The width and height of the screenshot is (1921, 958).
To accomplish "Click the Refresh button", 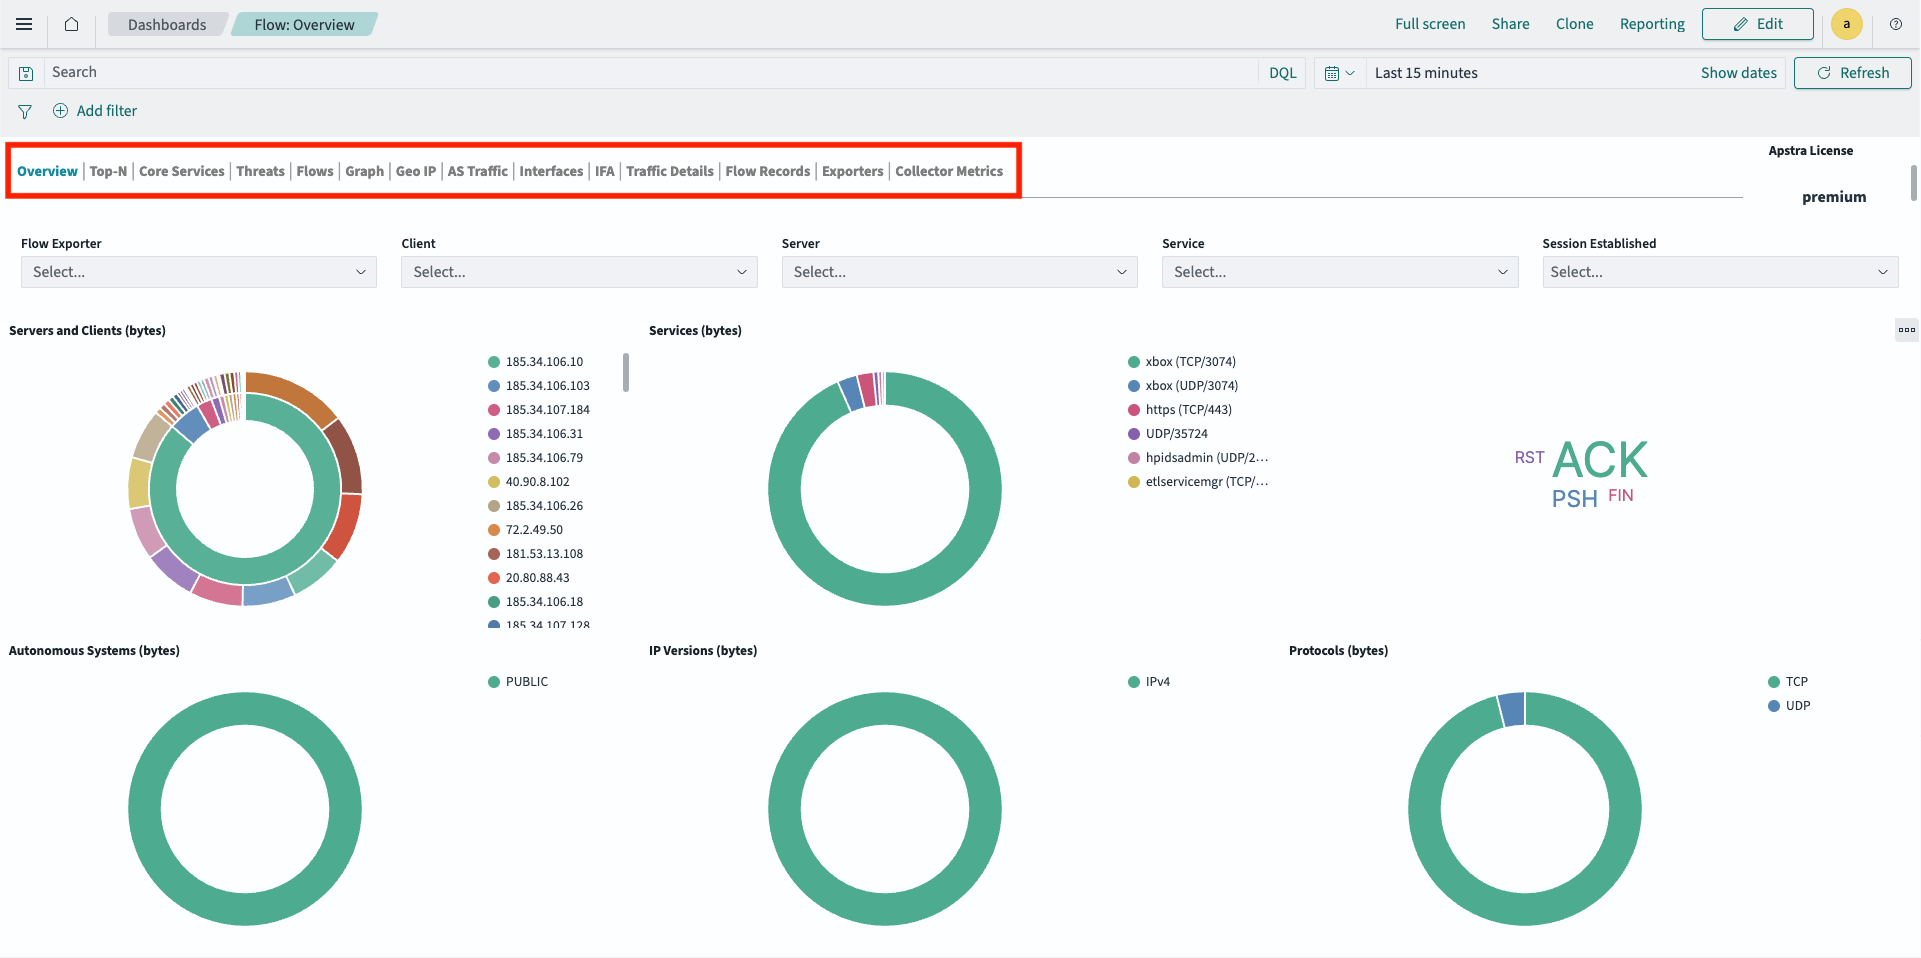I will [x=1852, y=73].
